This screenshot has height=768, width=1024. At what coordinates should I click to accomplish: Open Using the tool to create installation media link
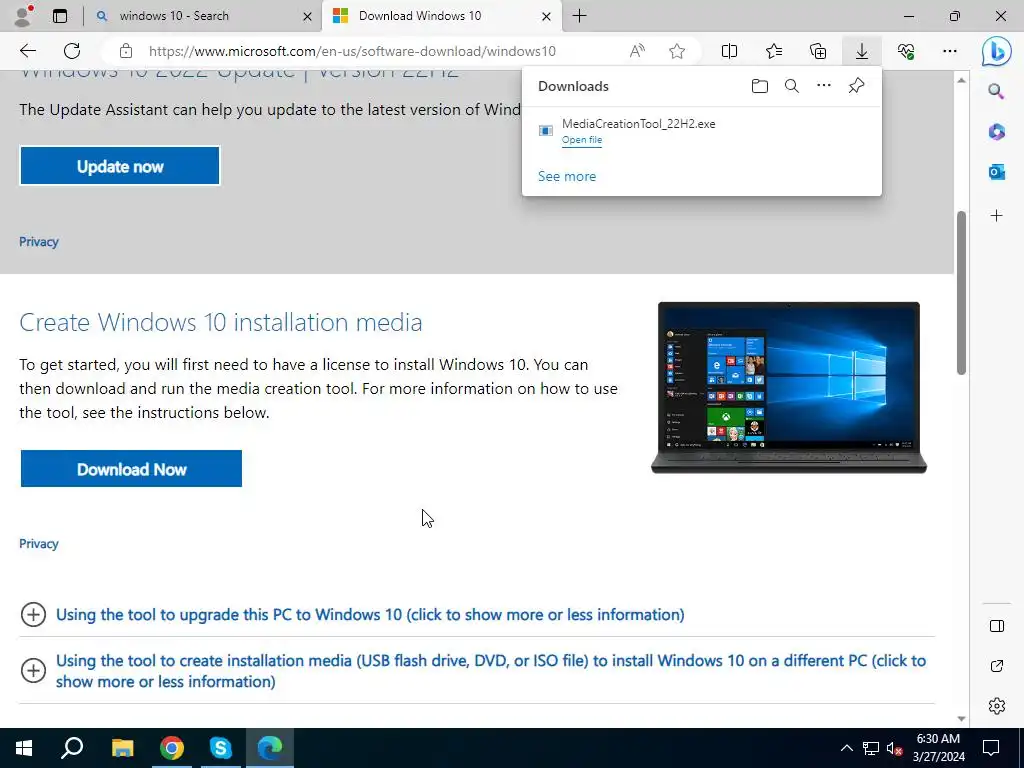(x=490, y=671)
